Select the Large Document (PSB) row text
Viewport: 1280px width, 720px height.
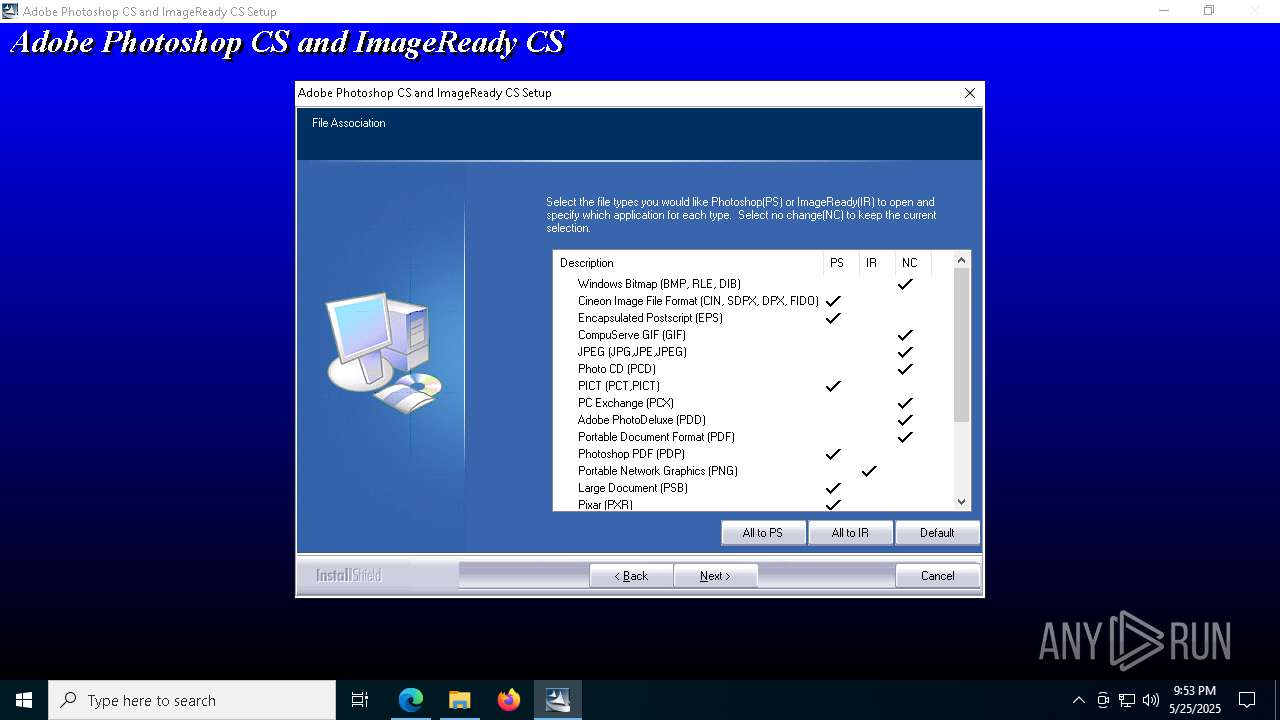click(x=633, y=488)
